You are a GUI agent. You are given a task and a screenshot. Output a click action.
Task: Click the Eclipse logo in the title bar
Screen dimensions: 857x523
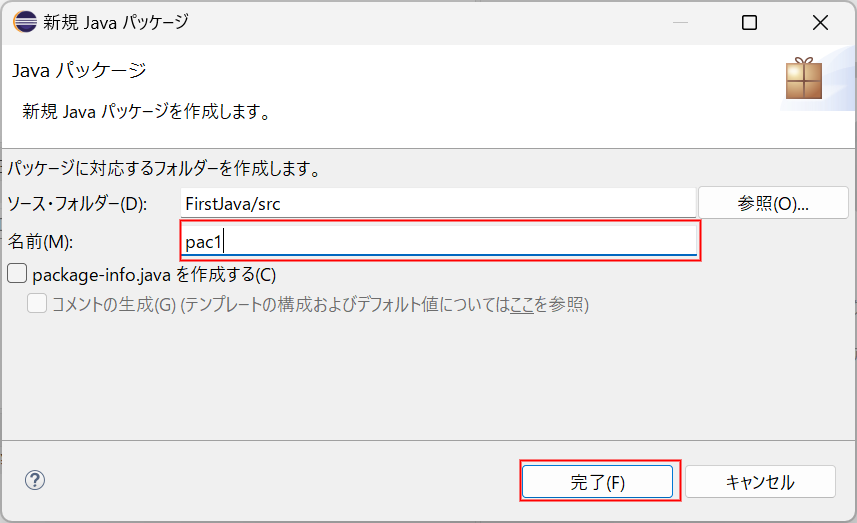[25, 22]
